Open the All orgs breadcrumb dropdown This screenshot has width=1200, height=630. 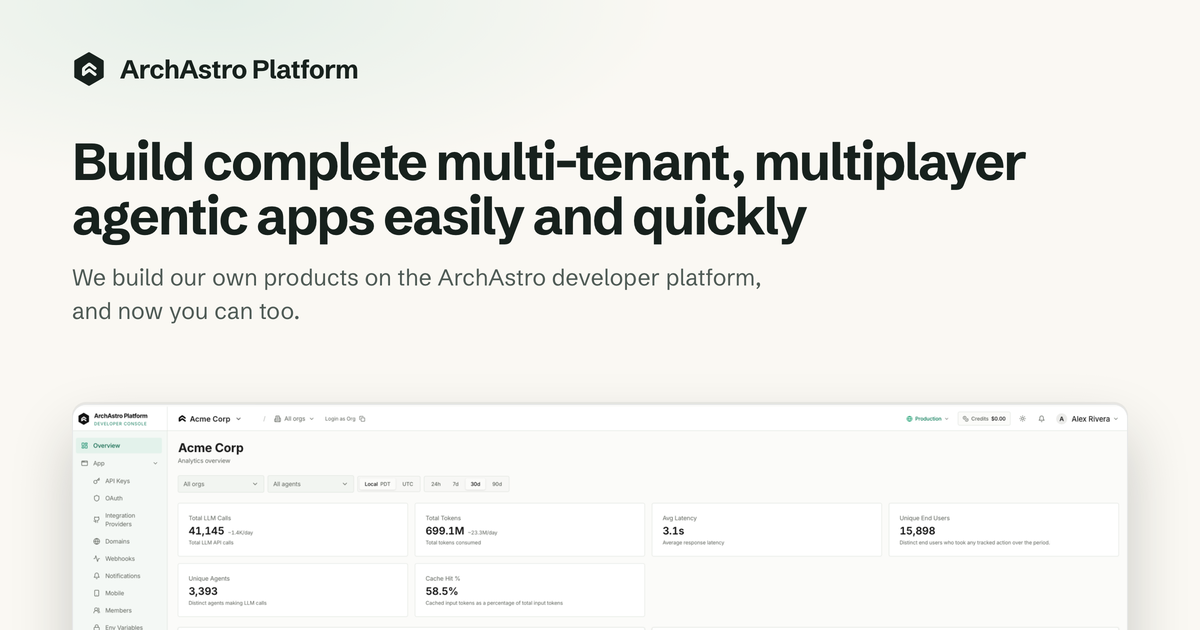click(x=294, y=419)
